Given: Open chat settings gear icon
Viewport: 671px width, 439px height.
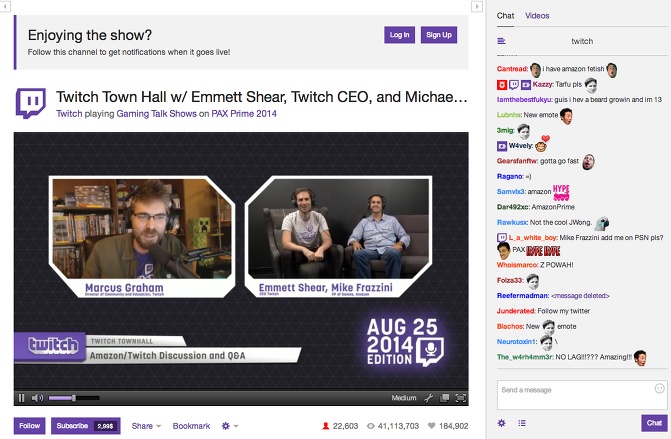Looking at the screenshot, I should tap(502, 424).
